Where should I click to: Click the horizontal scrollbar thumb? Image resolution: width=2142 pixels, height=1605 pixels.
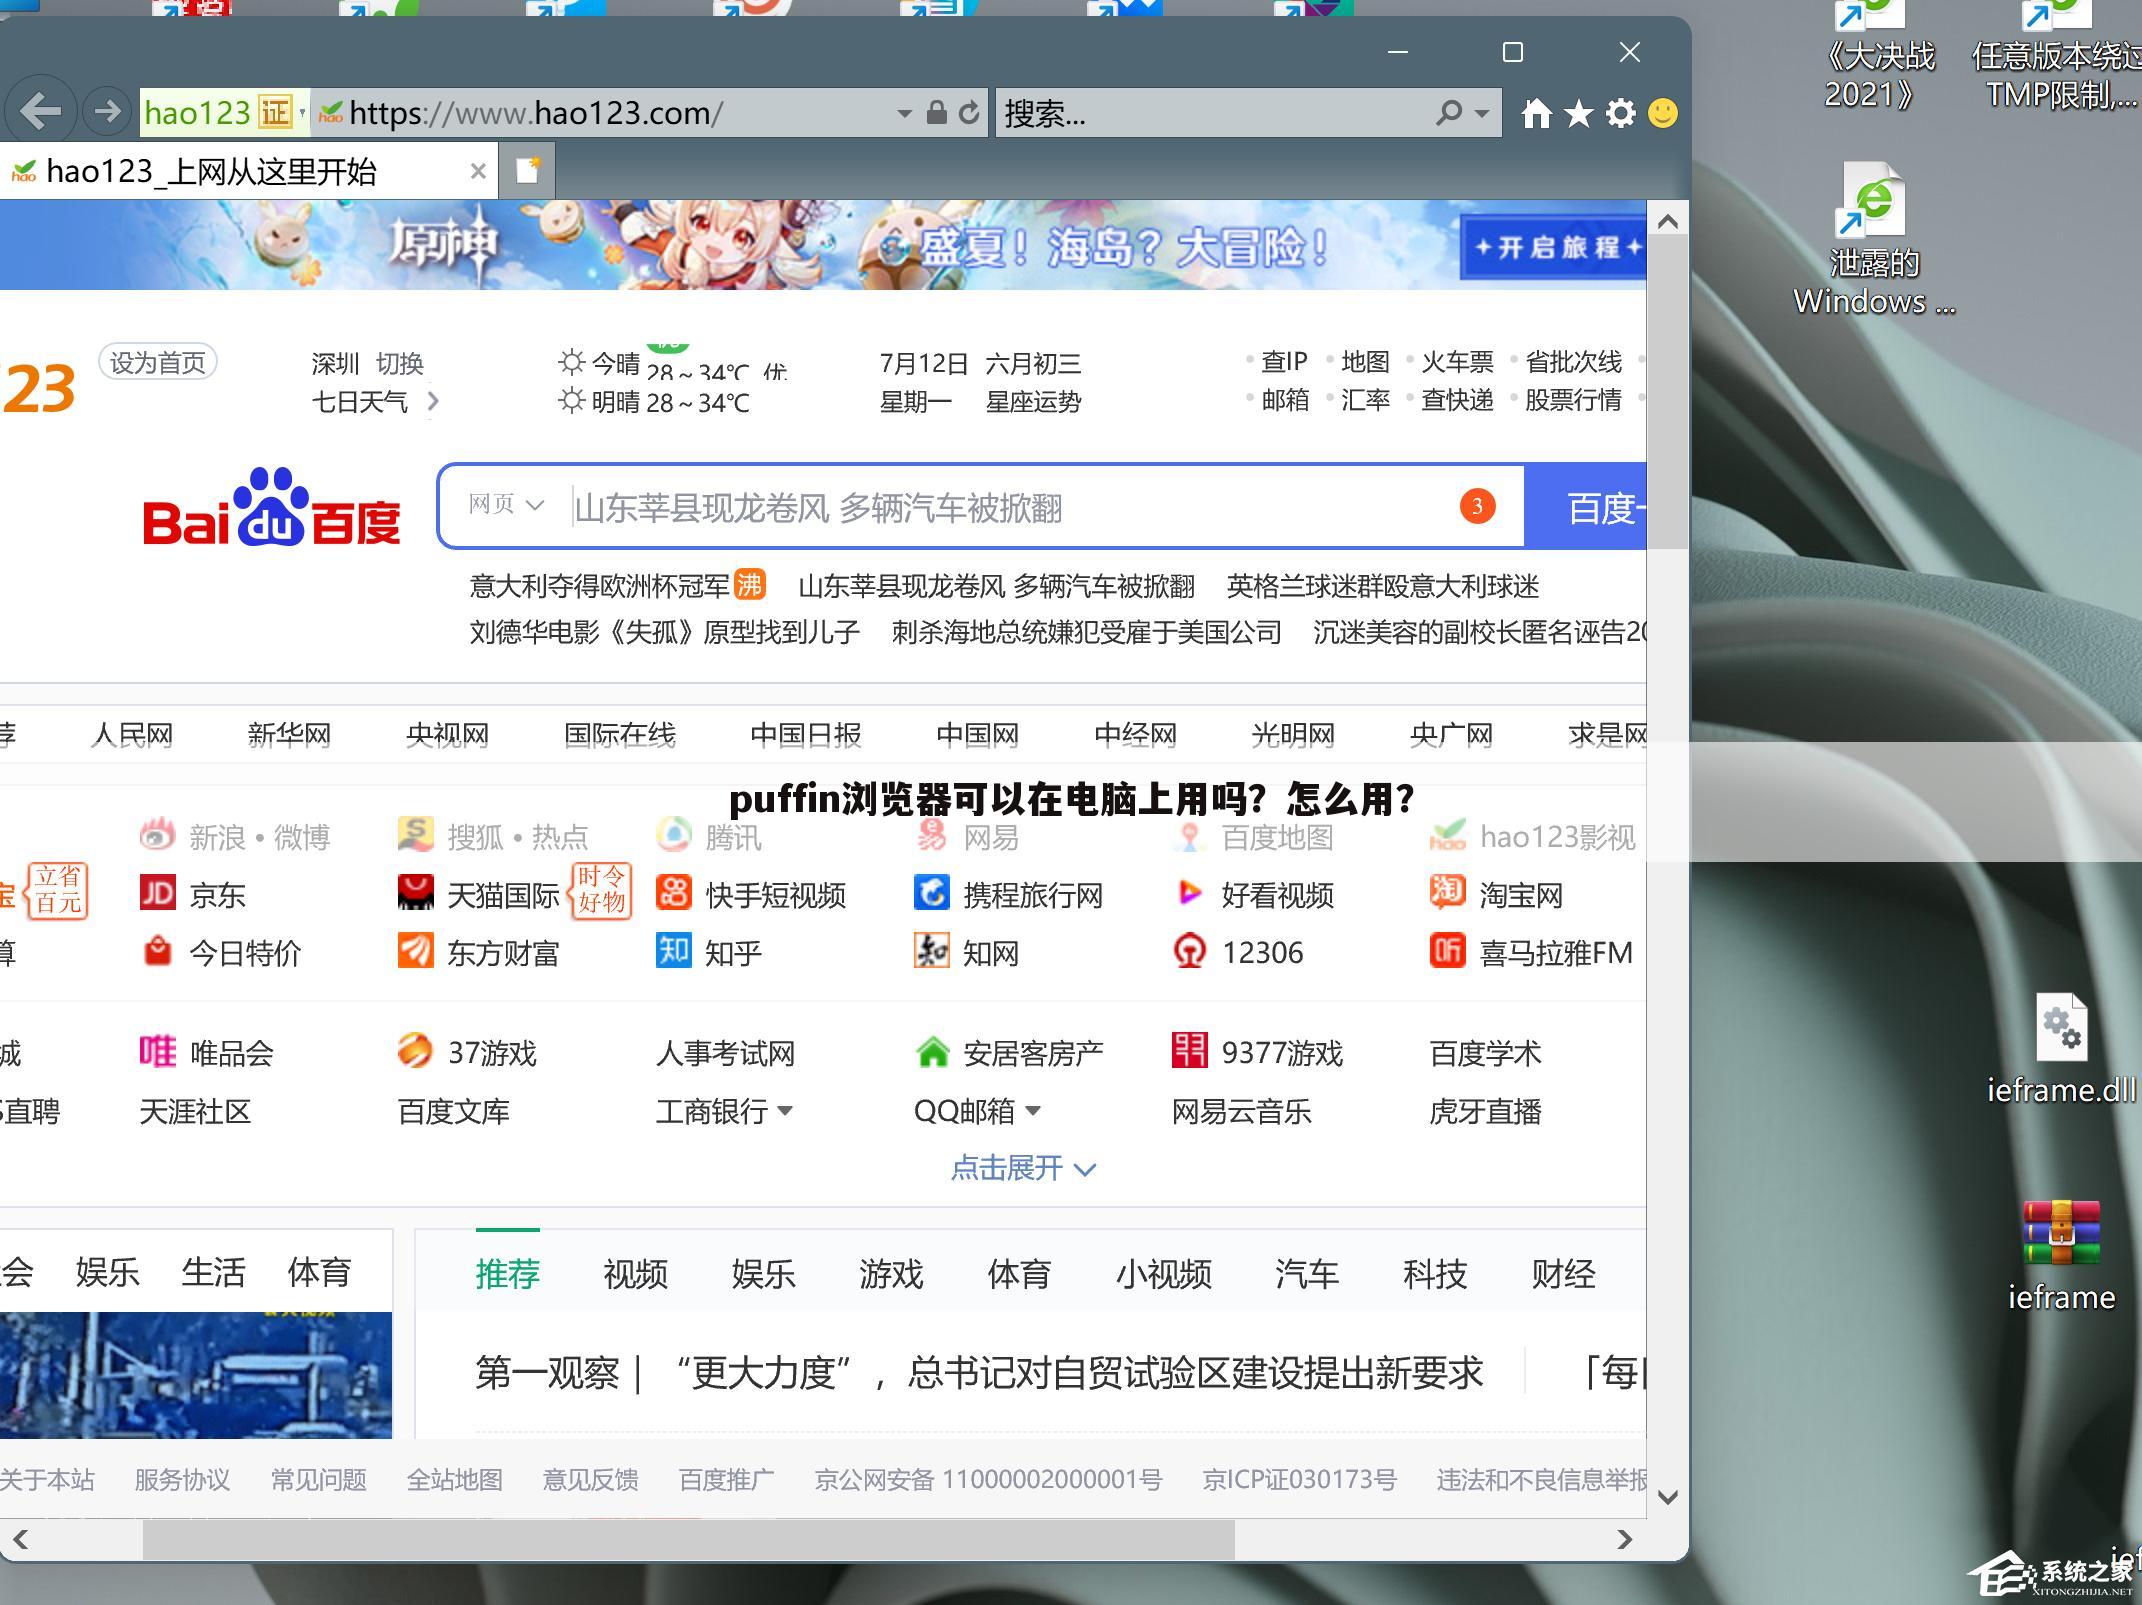[689, 1539]
